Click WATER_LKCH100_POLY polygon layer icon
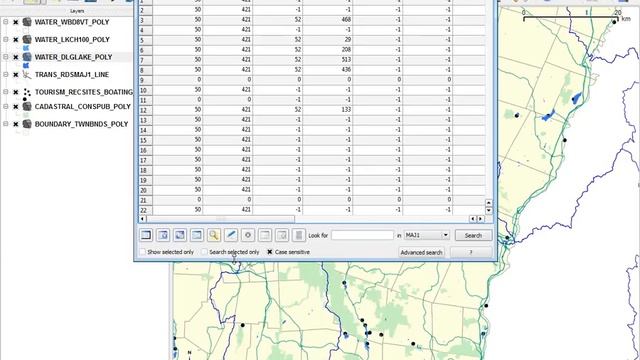The height and width of the screenshot is (360, 640). [x=27, y=40]
